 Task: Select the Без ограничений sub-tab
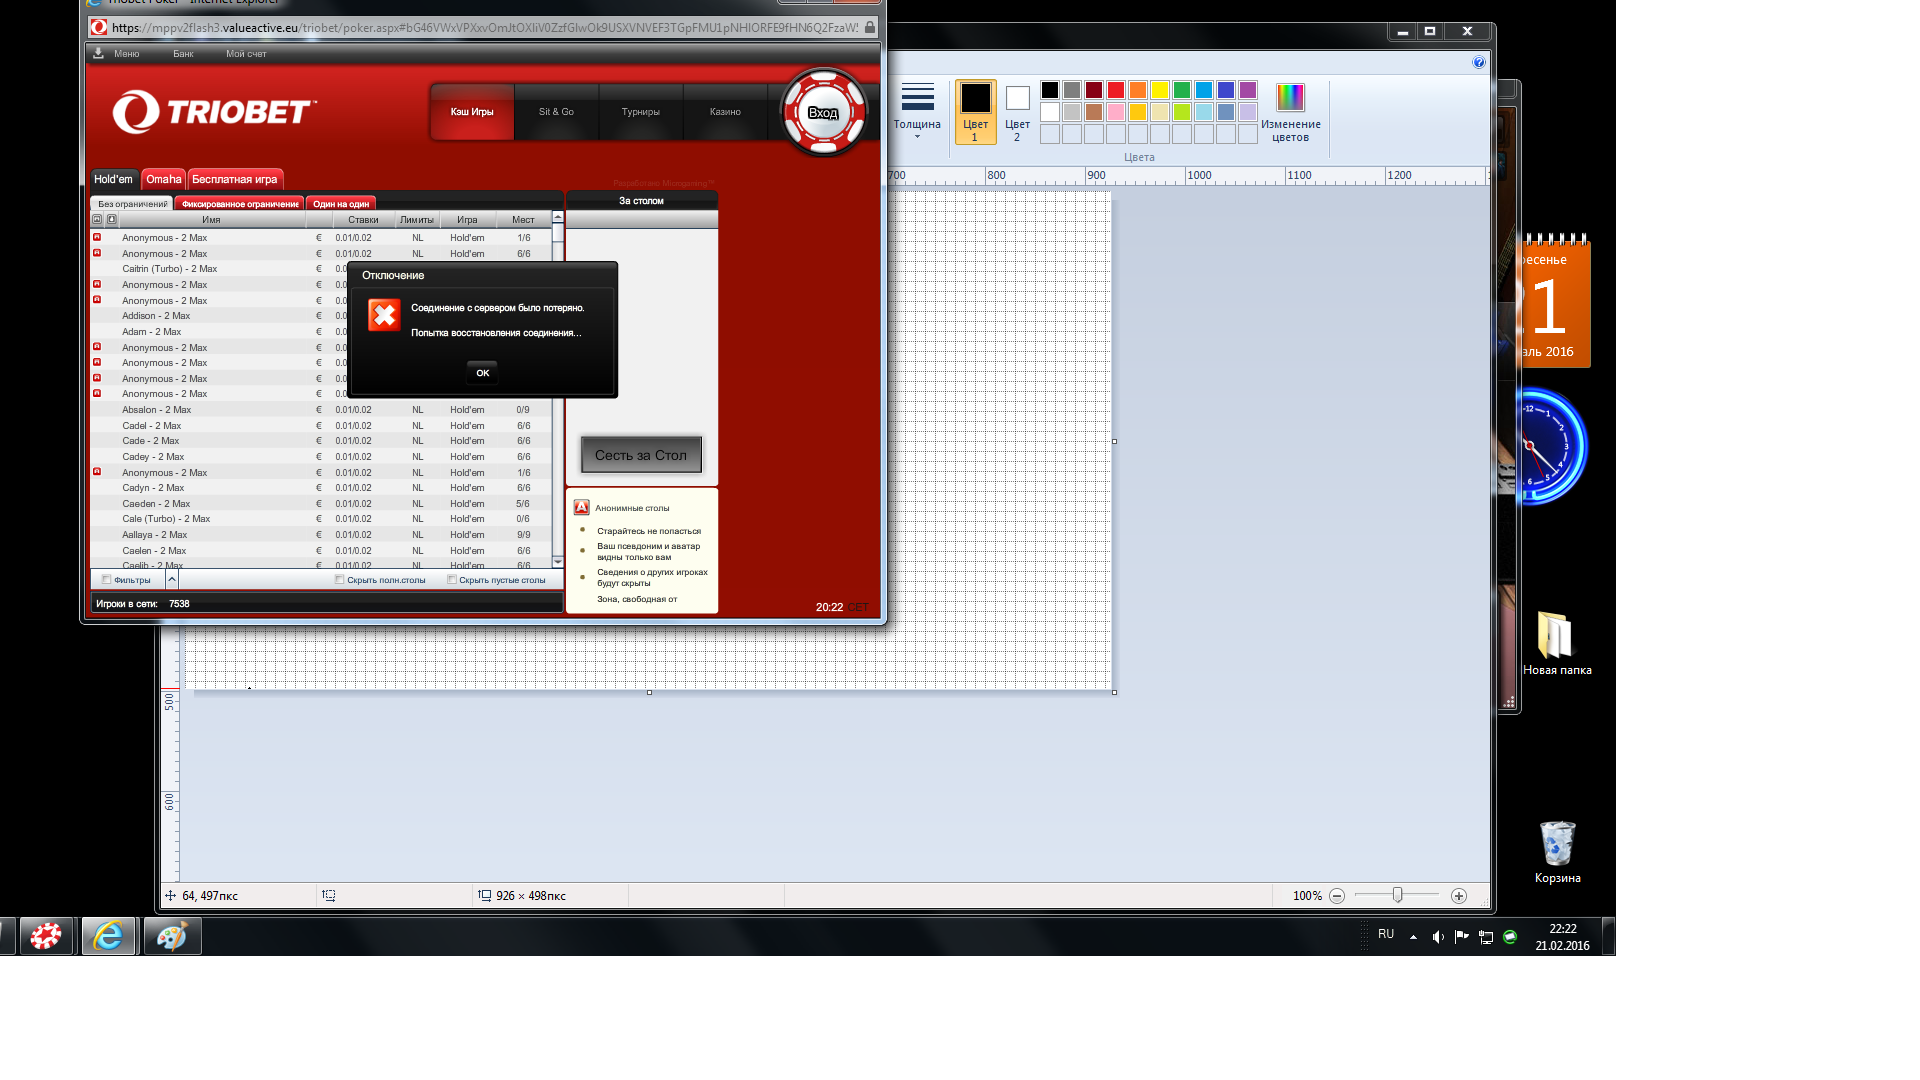[x=132, y=203]
